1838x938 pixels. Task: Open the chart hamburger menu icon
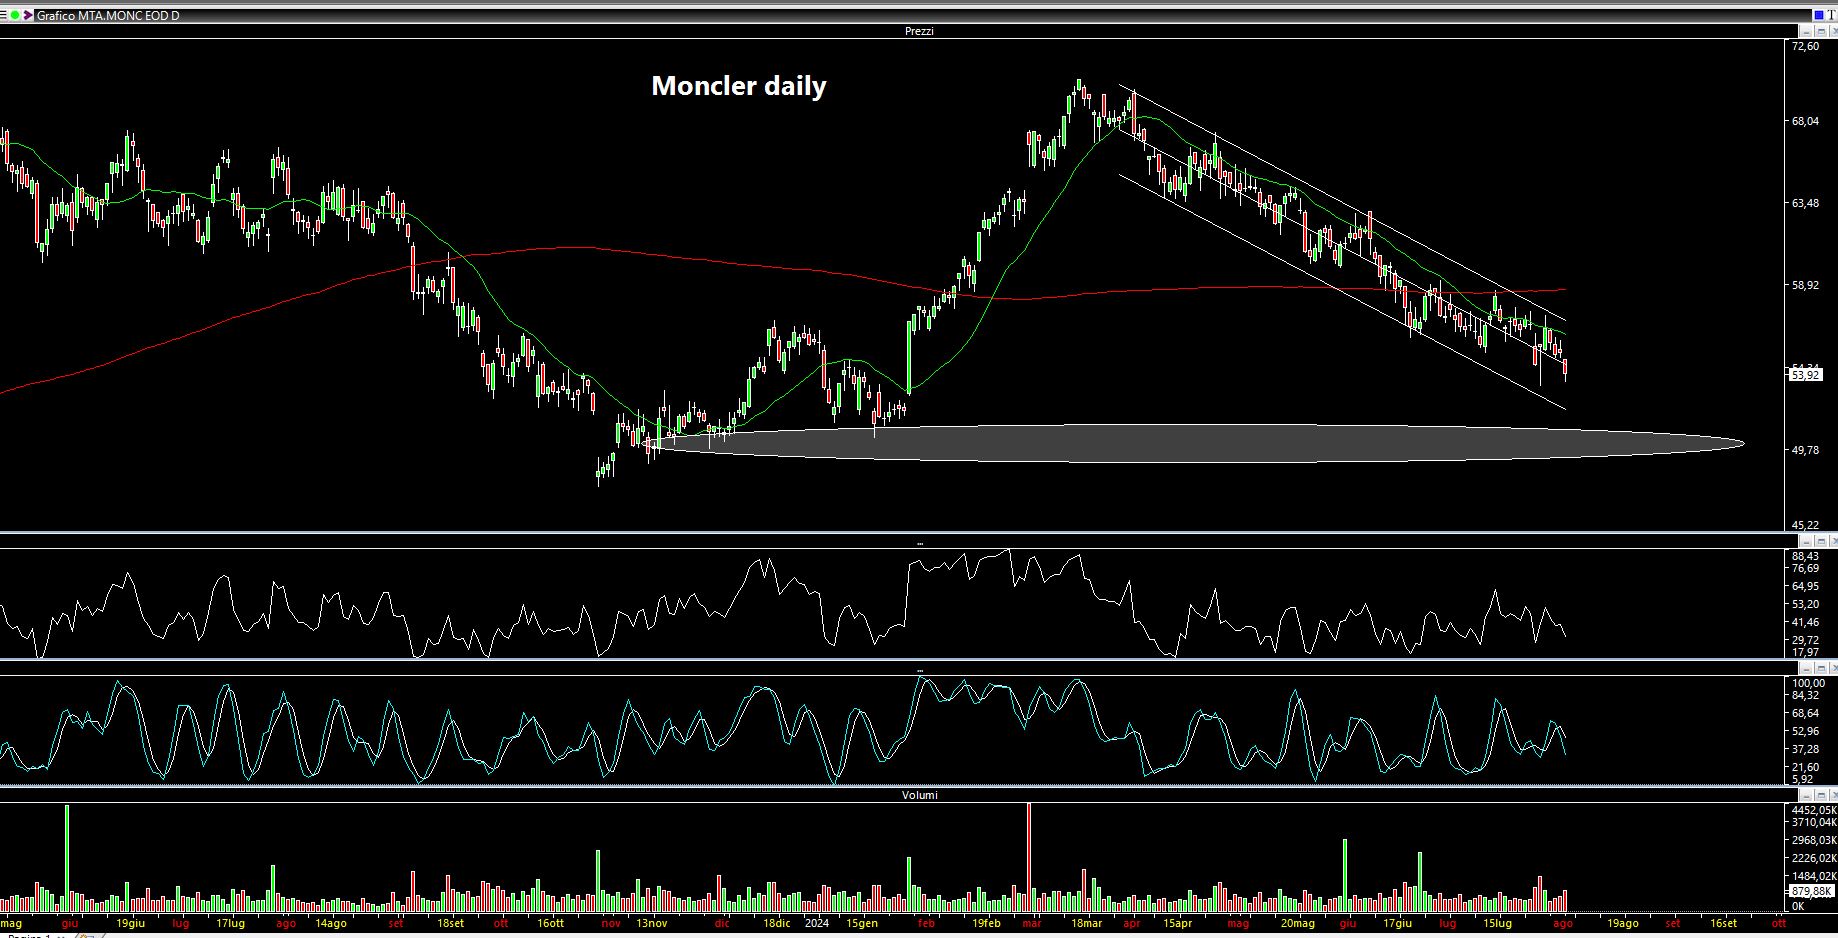click(4, 16)
